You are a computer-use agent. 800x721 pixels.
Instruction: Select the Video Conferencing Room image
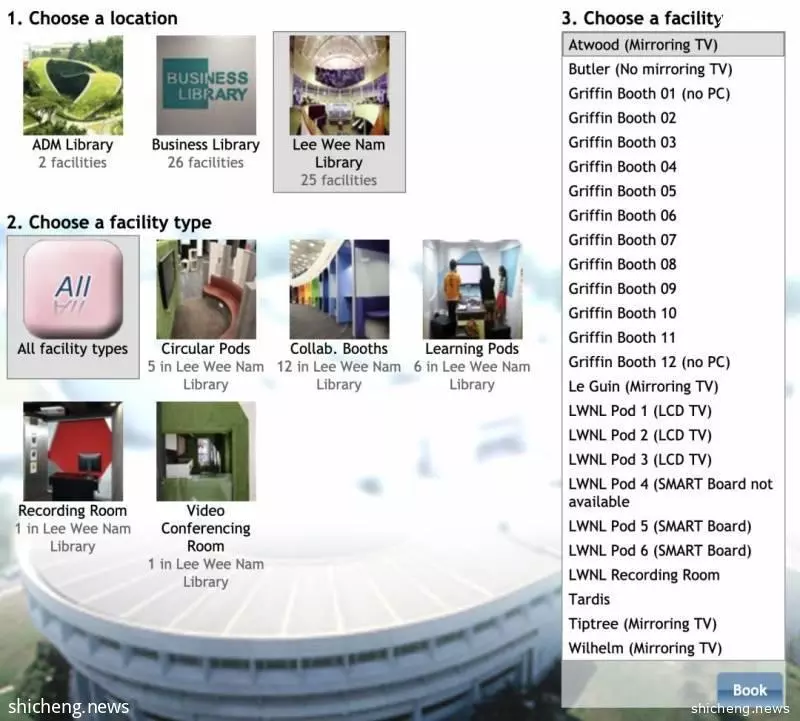206,451
